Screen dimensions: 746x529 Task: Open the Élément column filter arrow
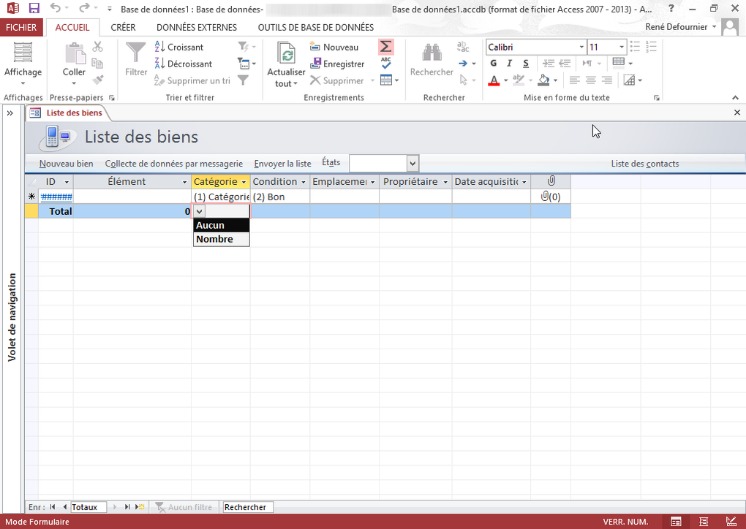[x=185, y=182]
